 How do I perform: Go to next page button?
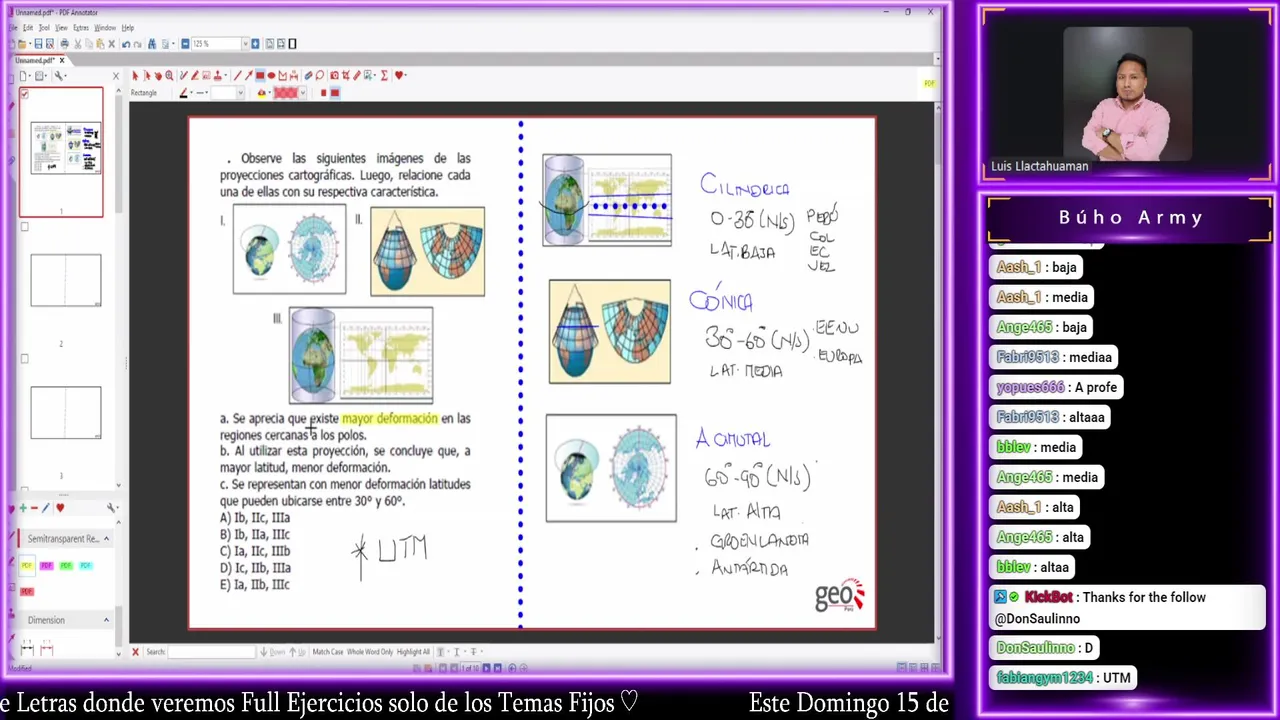[x=486, y=668]
